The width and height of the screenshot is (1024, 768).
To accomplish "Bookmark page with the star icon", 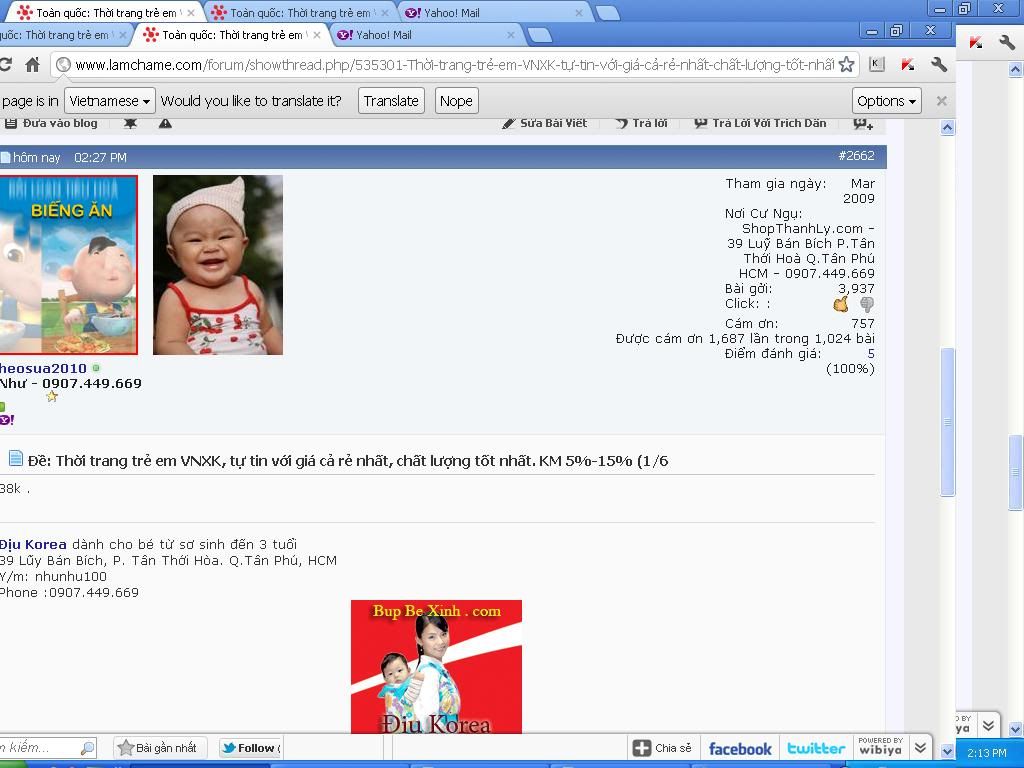I will (x=846, y=65).
